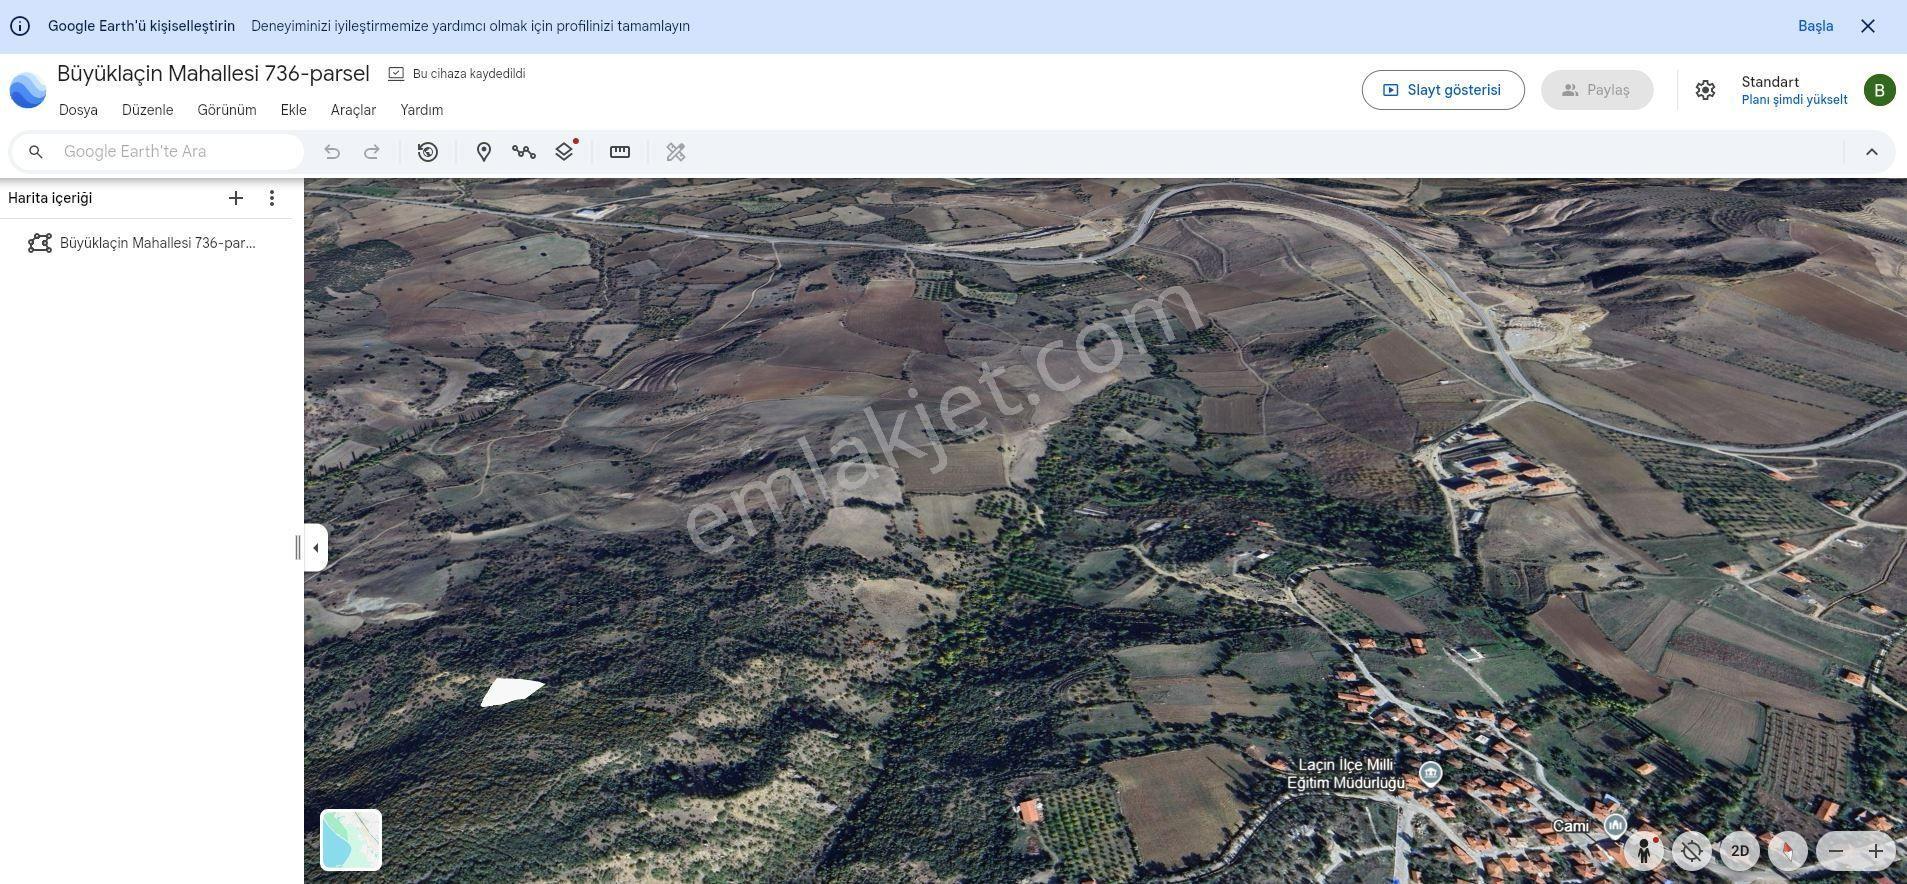This screenshot has height=884, width=1907.
Task: Open the Dosya menu
Action: 78,110
